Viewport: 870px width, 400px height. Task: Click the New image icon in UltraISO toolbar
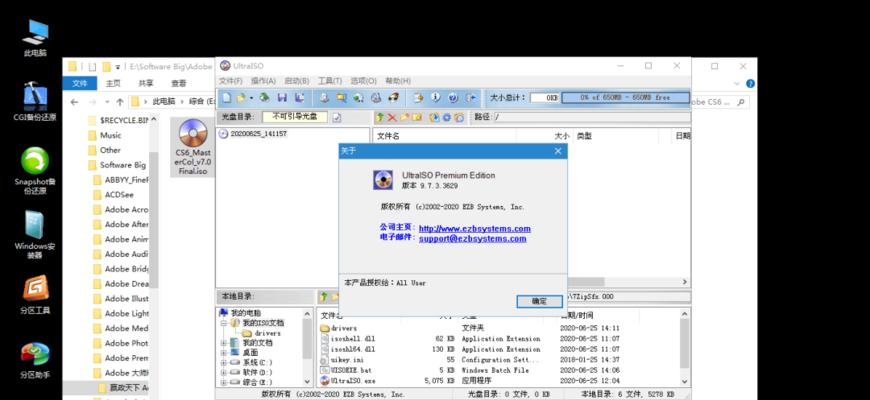pyautogui.click(x=226, y=98)
